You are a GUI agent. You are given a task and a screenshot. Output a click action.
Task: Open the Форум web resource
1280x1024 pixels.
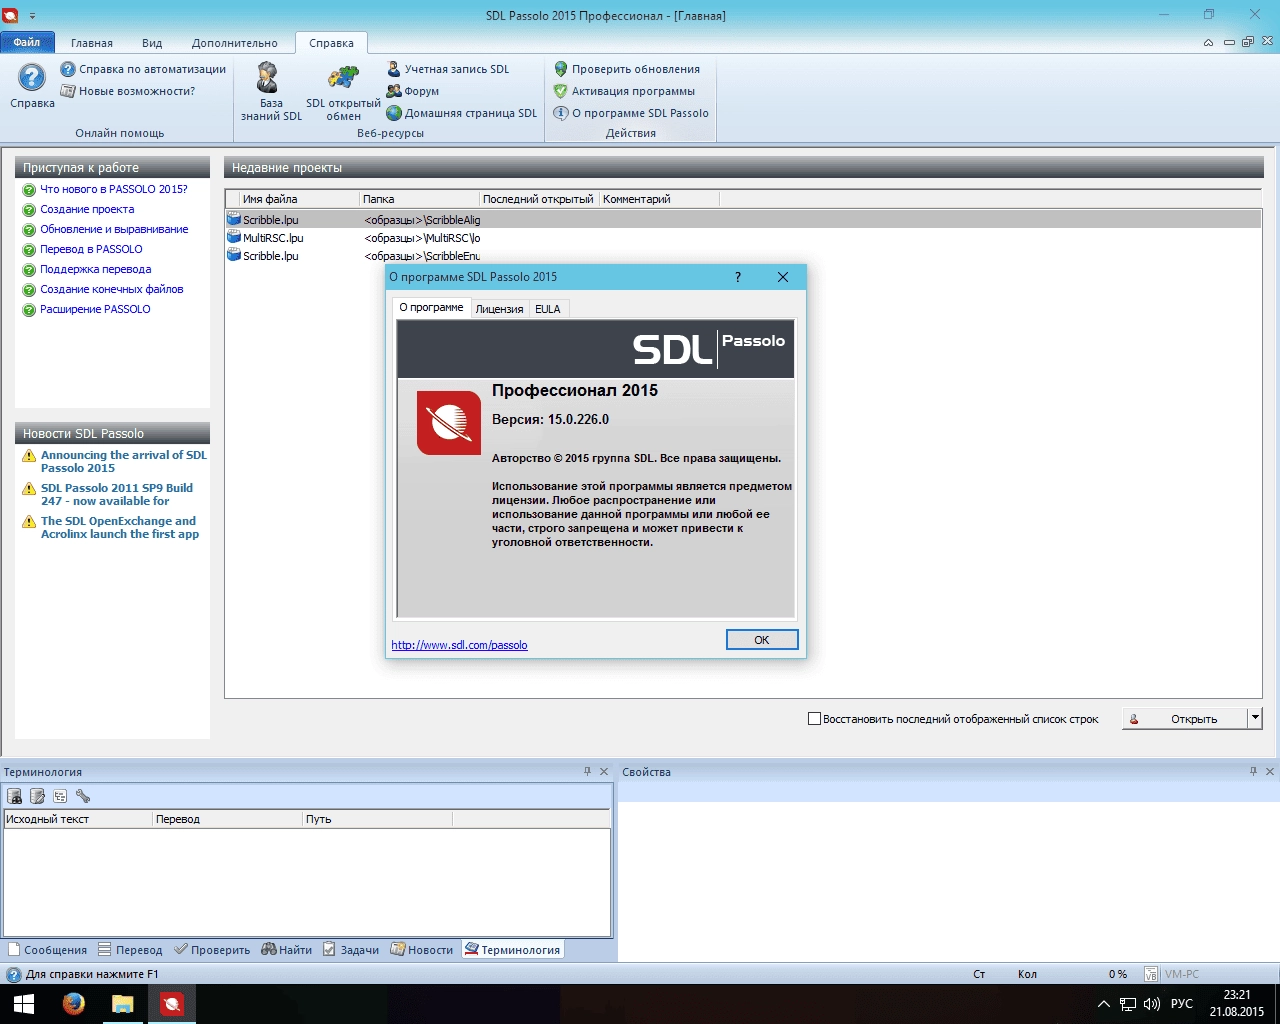[413, 91]
